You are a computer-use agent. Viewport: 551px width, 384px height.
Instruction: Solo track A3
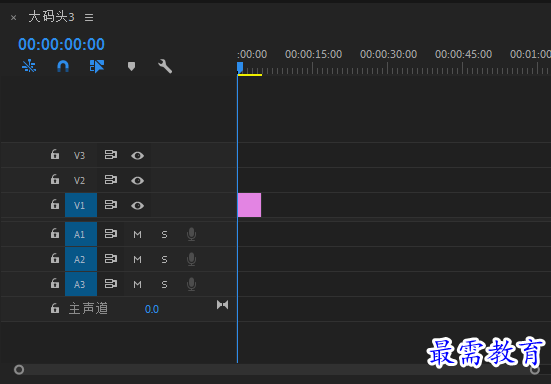164,284
